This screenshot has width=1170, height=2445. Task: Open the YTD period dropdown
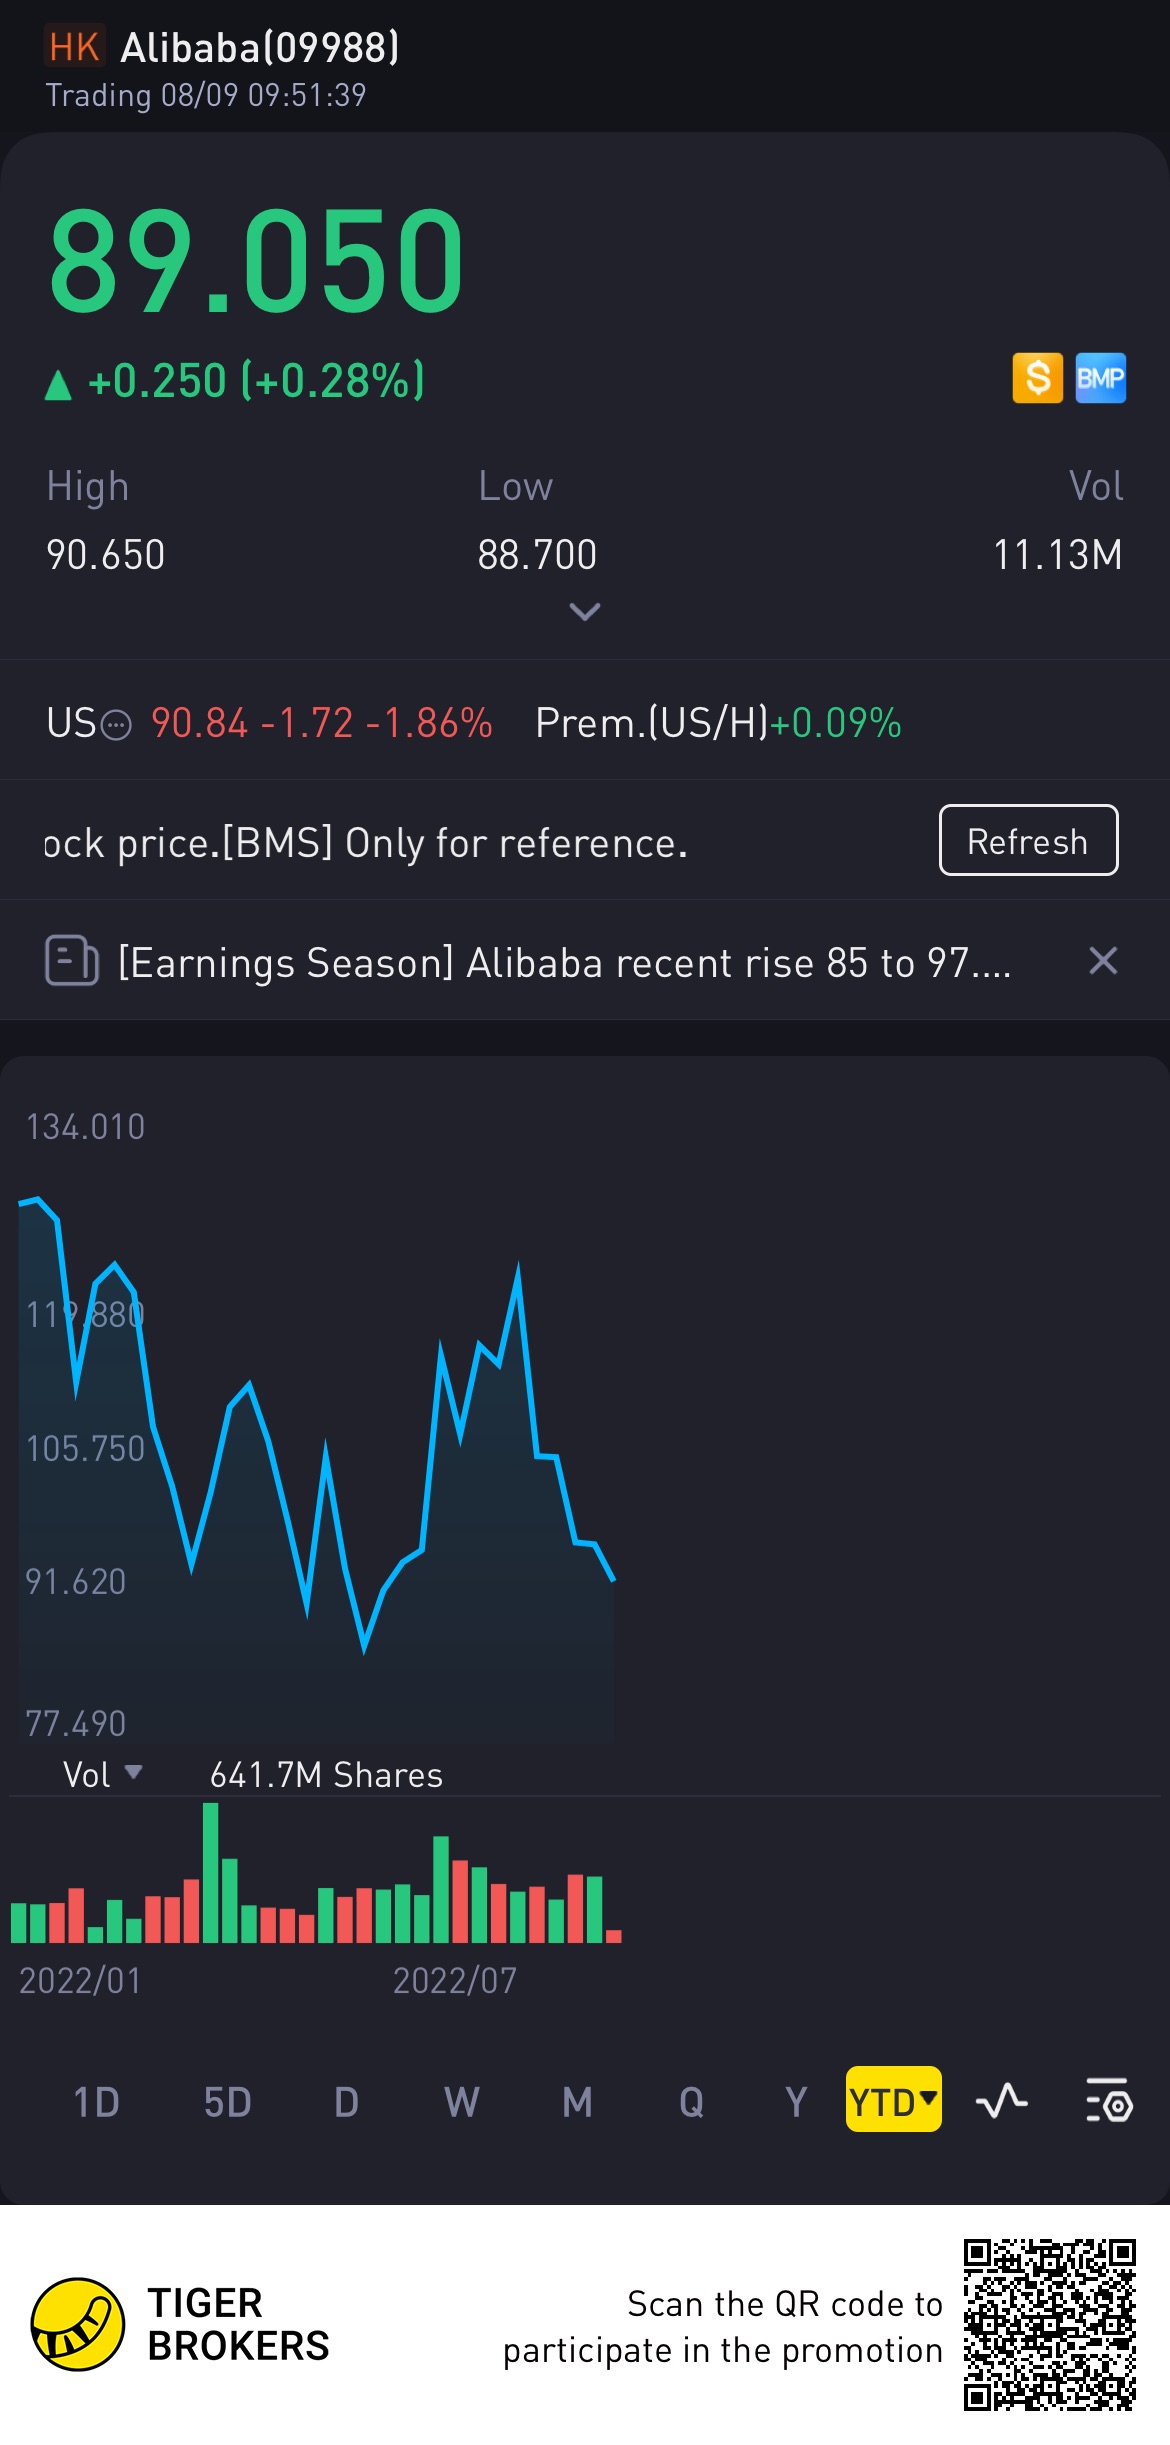[x=893, y=2101]
